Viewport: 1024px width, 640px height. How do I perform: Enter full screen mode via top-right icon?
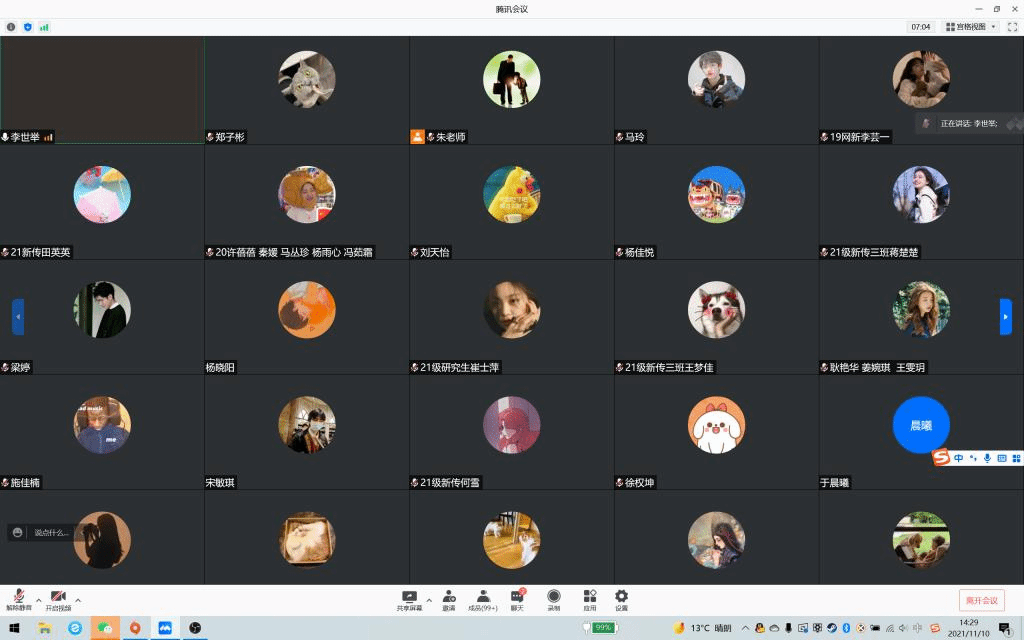pos(1012,27)
